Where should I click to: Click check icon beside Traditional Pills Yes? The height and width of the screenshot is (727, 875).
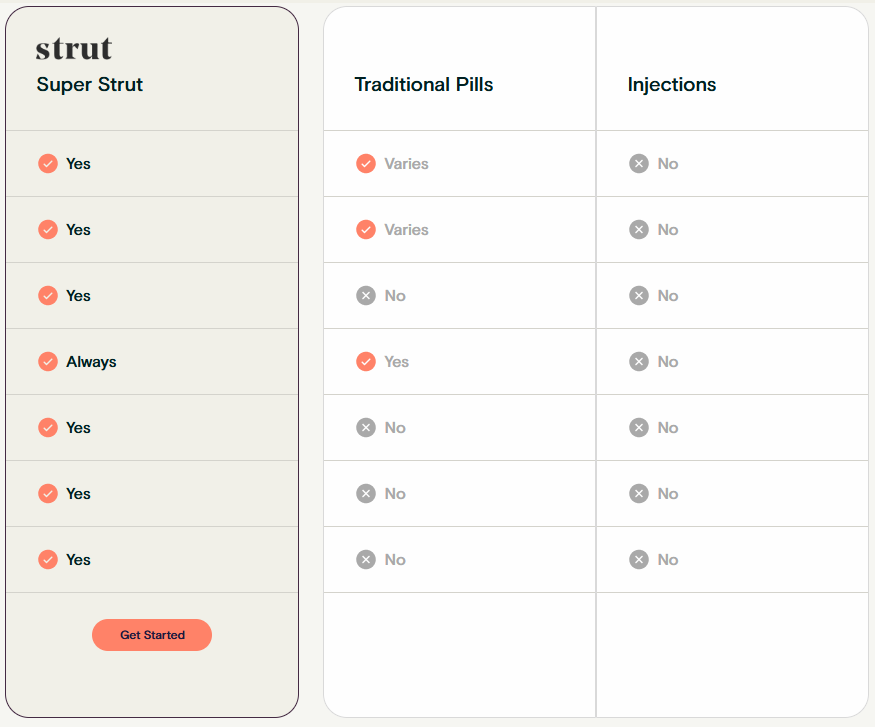click(366, 362)
